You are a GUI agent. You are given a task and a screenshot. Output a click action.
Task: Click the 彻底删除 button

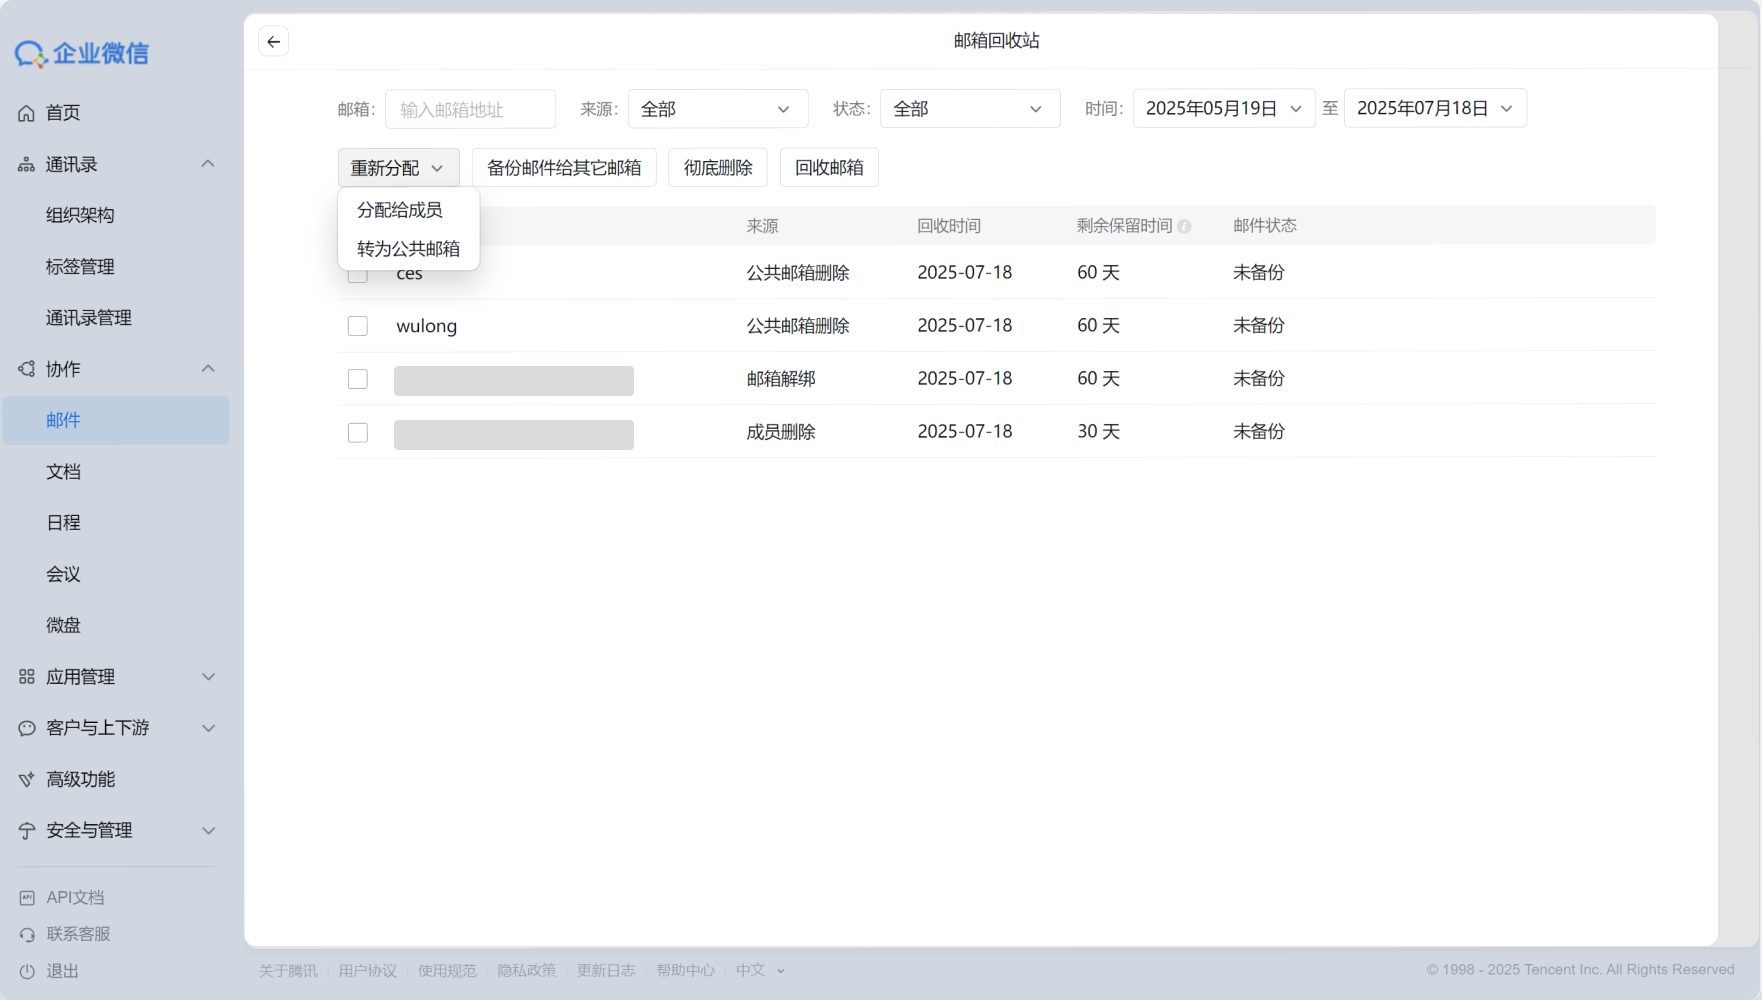pos(718,168)
